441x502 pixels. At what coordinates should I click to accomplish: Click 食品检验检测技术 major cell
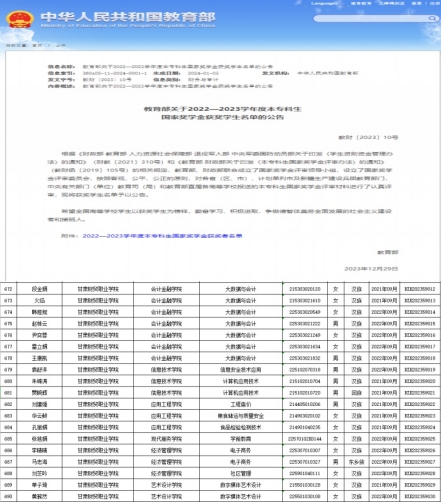(x=241, y=427)
